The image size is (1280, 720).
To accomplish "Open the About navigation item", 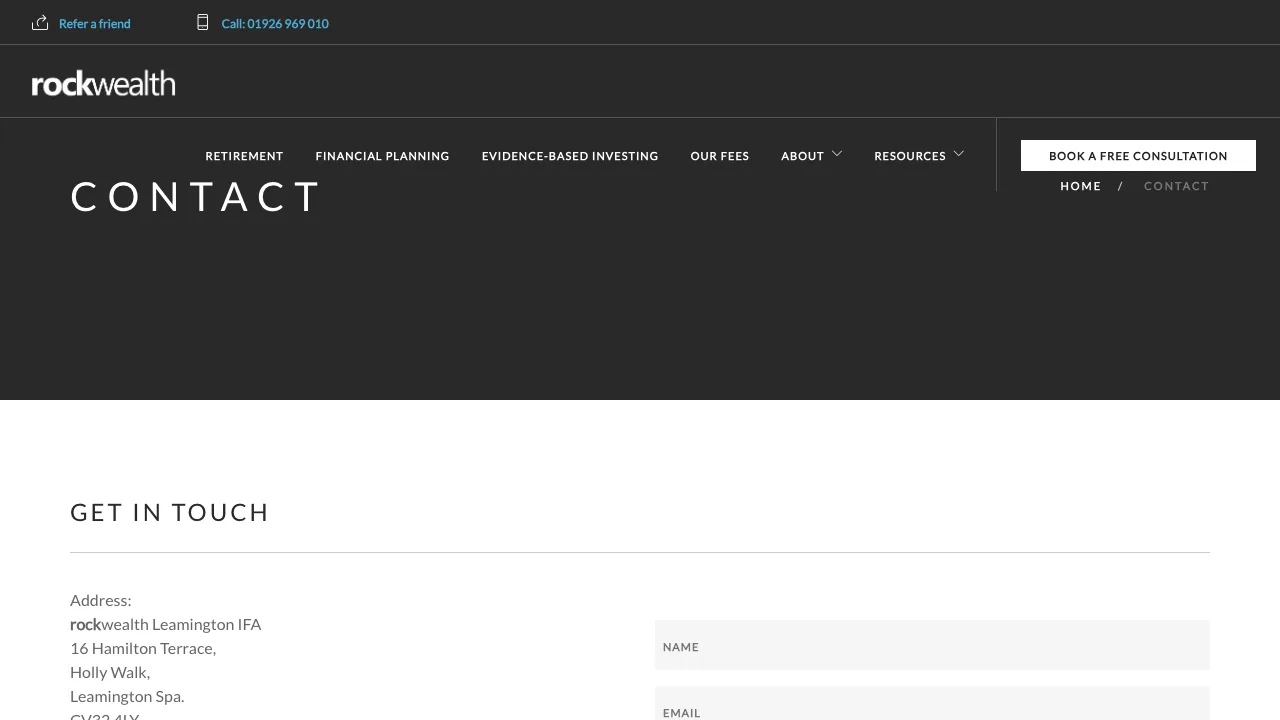I will coord(802,156).
